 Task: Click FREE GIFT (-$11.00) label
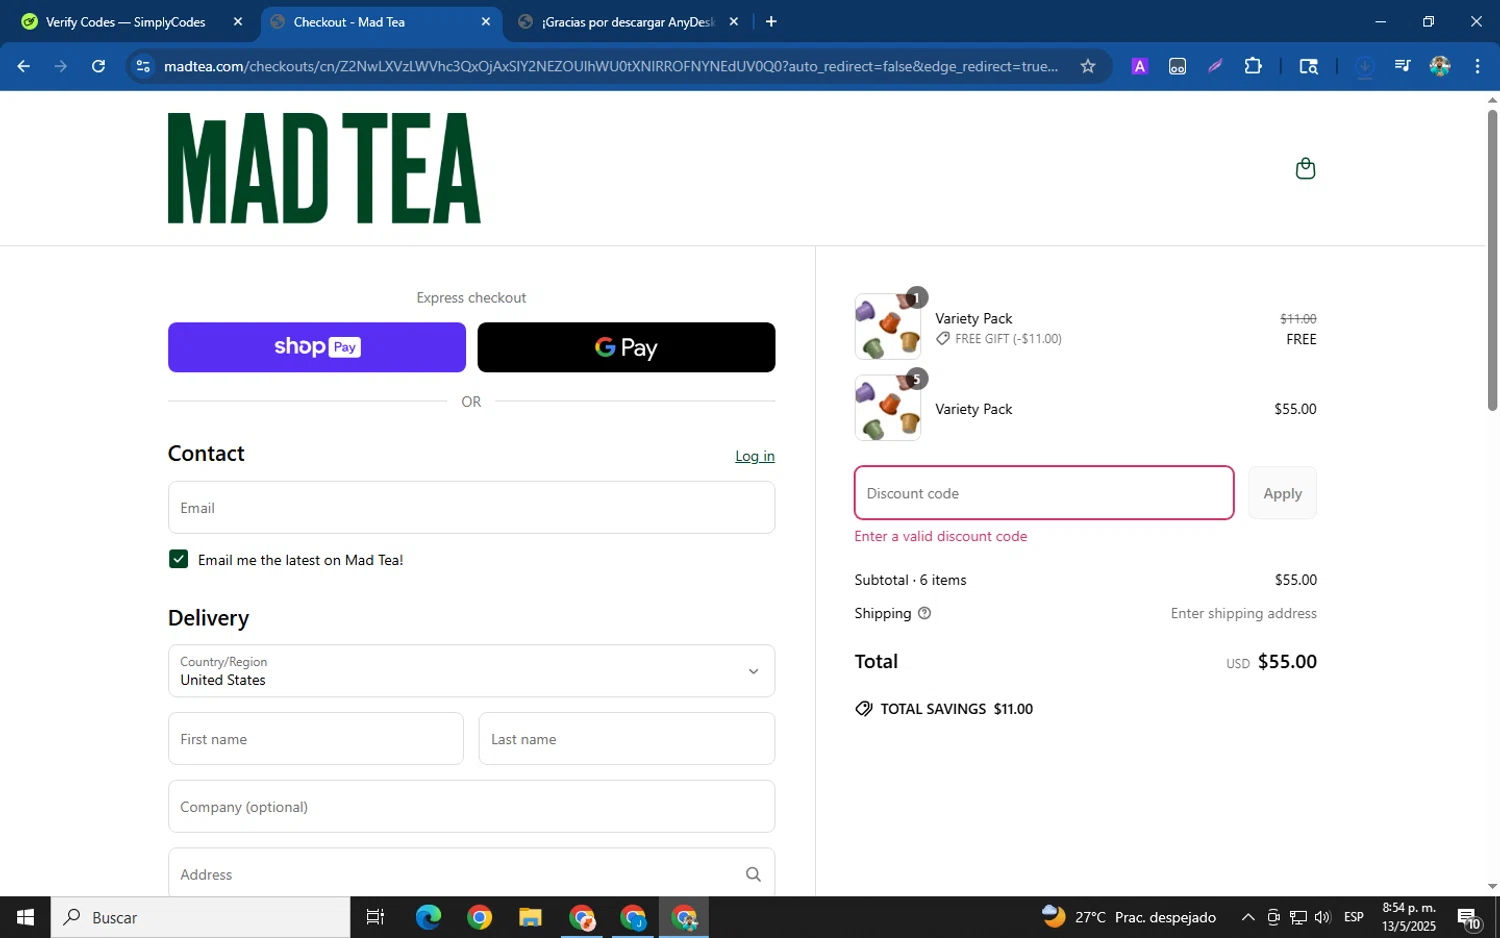click(x=1008, y=339)
